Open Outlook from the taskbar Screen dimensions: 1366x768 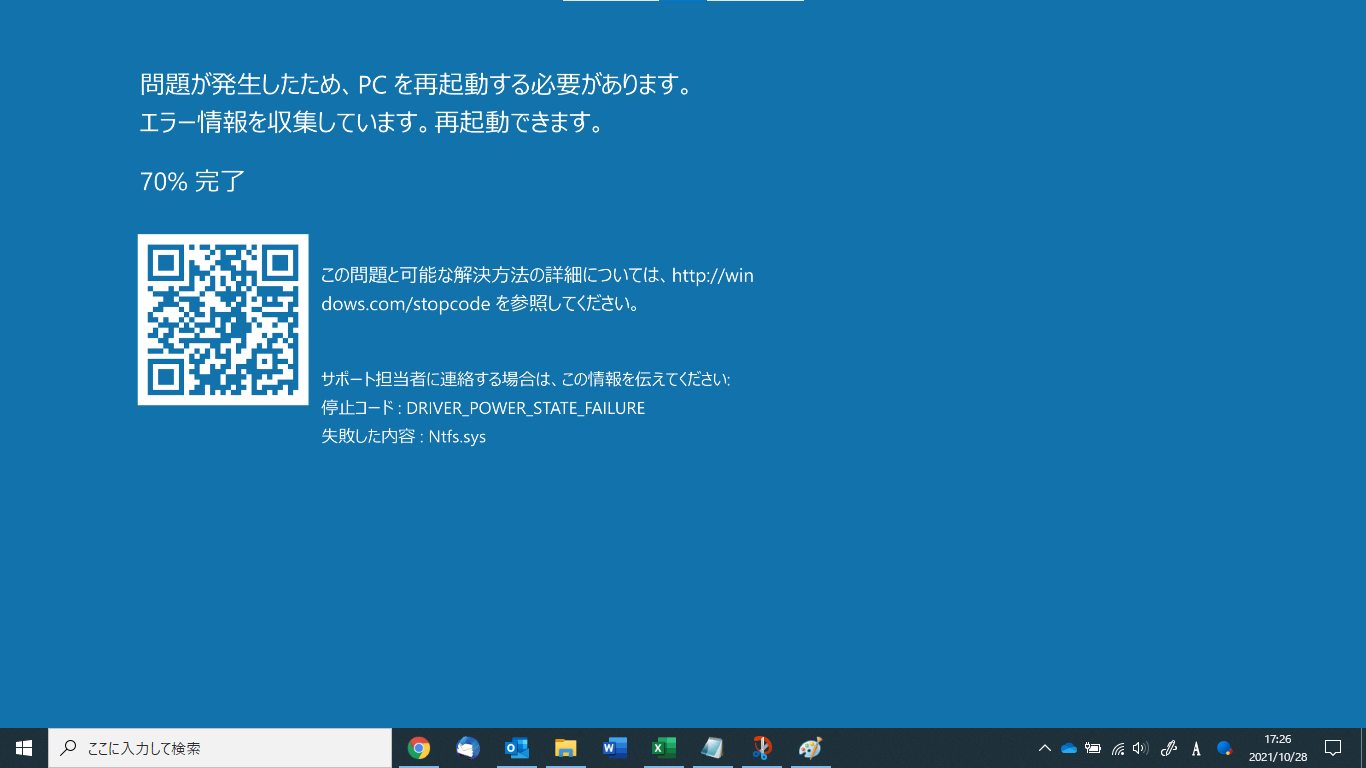(x=517, y=748)
